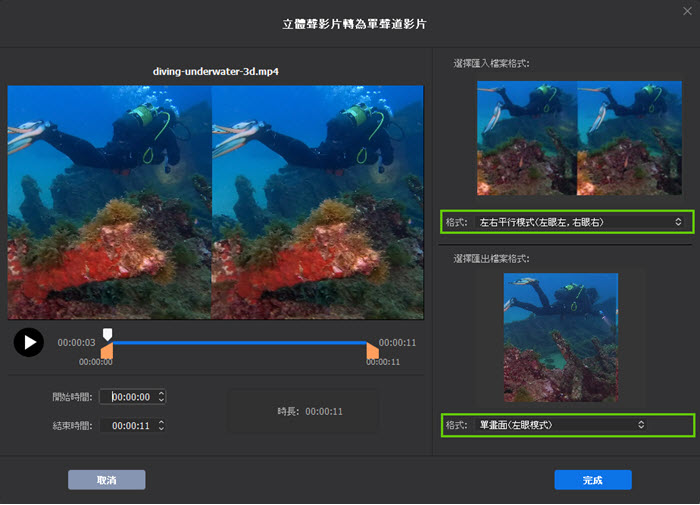Click the 選擇匯出檔案格式 label
Viewport: 700px width, 505px height.
tap(492, 259)
